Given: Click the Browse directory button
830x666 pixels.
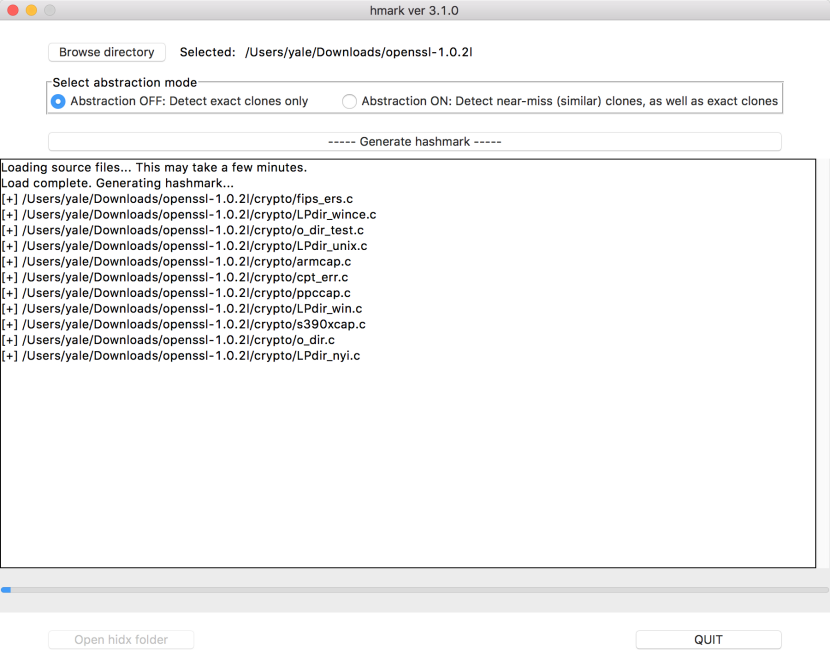Looking at the screenshot, I should pyautogui.click(x=106, y=52).
